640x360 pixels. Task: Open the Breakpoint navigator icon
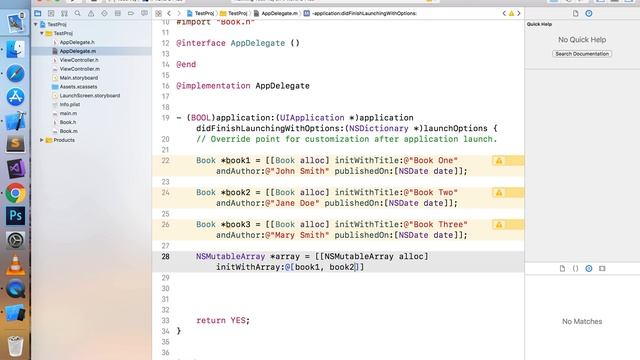click(131, 13)
